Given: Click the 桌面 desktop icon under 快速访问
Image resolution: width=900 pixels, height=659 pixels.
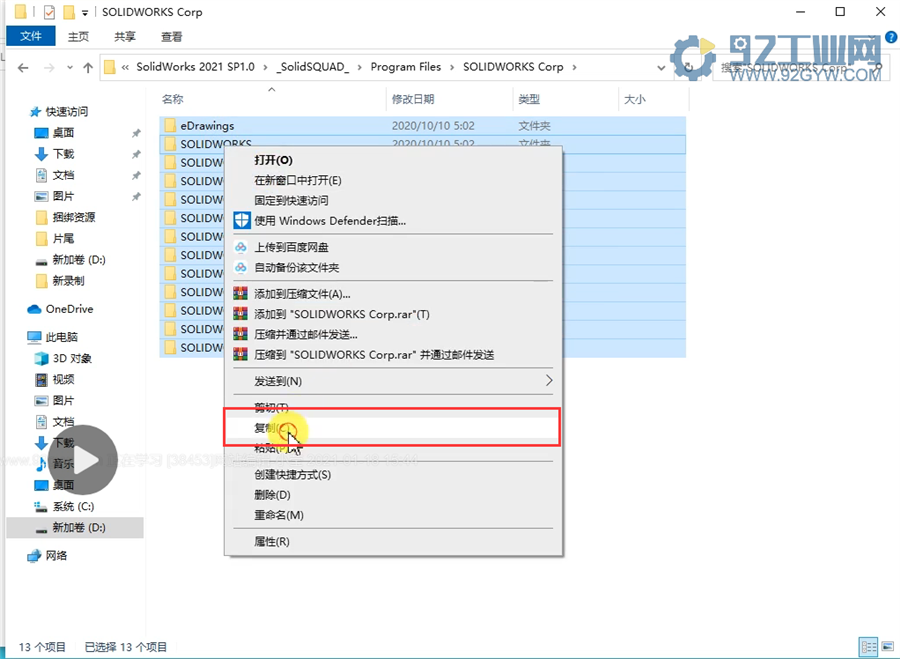Looking at the screenshot, I should 41,133.
